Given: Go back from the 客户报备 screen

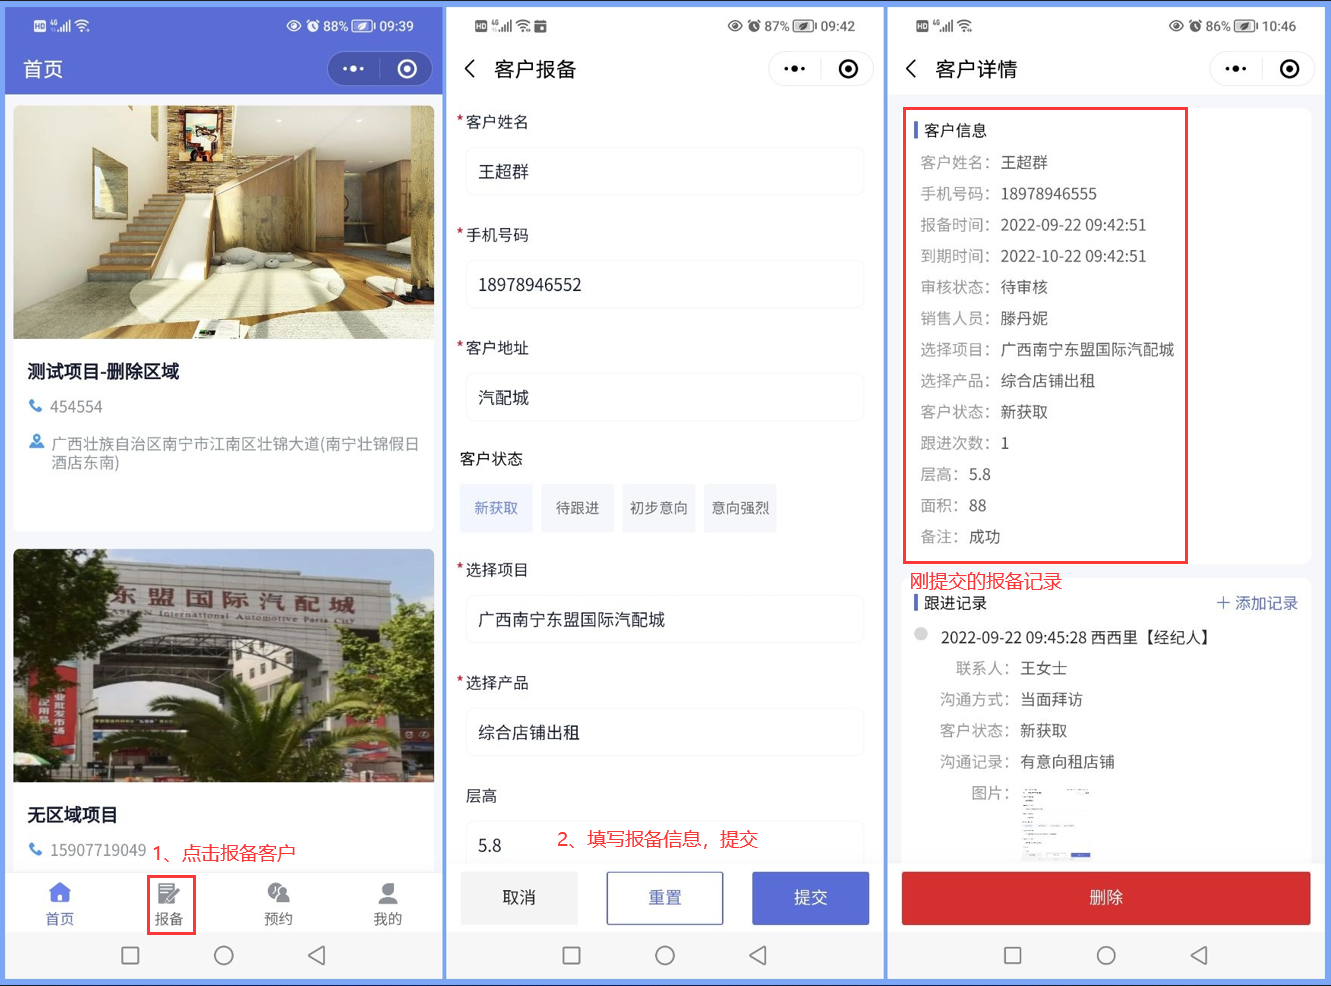Looking at the screenshot, I should click(x=470, y=69).
